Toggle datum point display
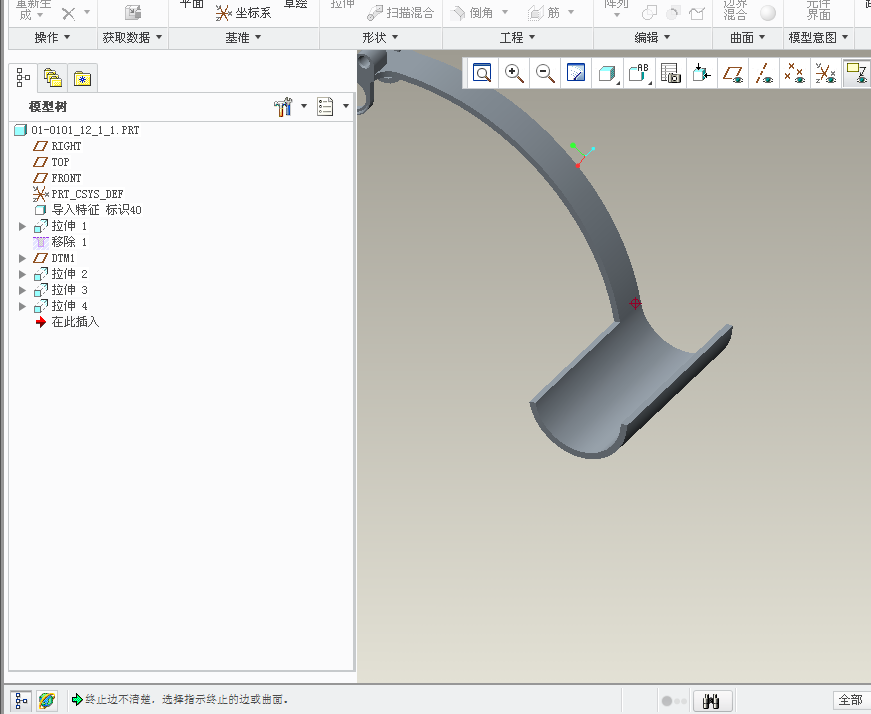 click(x=794, y=73)
